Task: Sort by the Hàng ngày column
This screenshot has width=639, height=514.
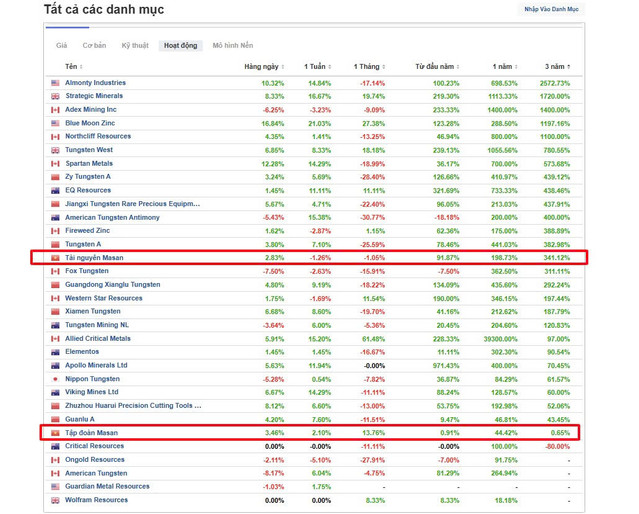Action: 264,66
